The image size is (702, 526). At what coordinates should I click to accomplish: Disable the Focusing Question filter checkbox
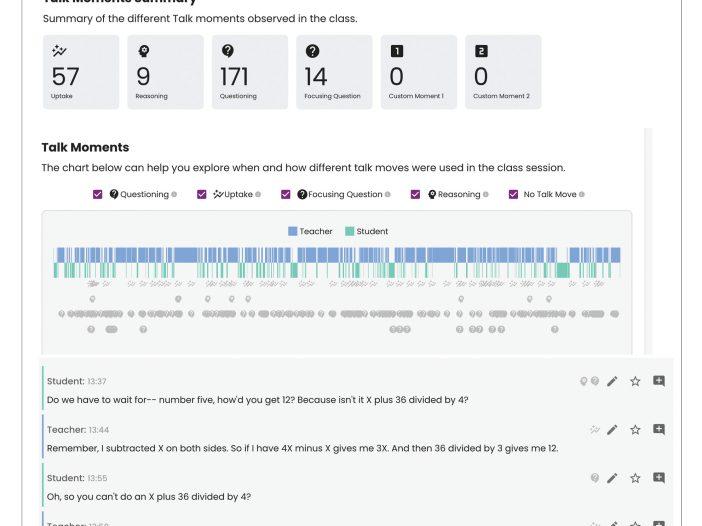point(286,194)
